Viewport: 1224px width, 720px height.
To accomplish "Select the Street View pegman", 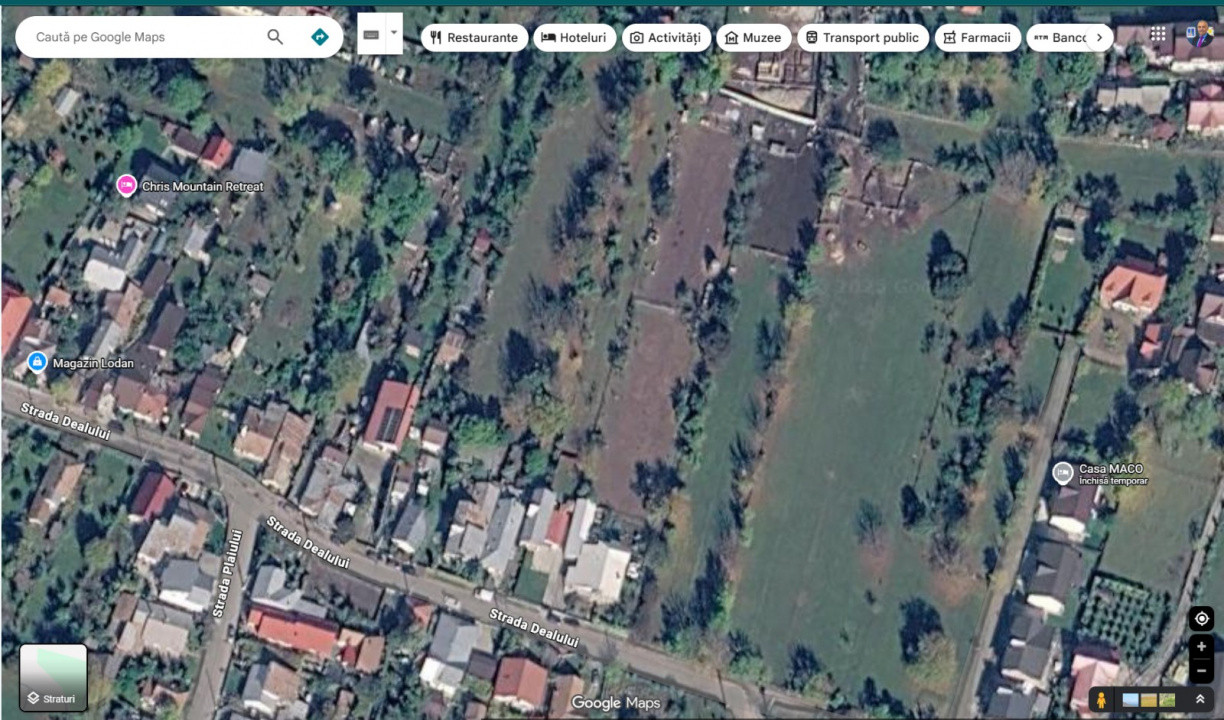I will coord(1102,699).
